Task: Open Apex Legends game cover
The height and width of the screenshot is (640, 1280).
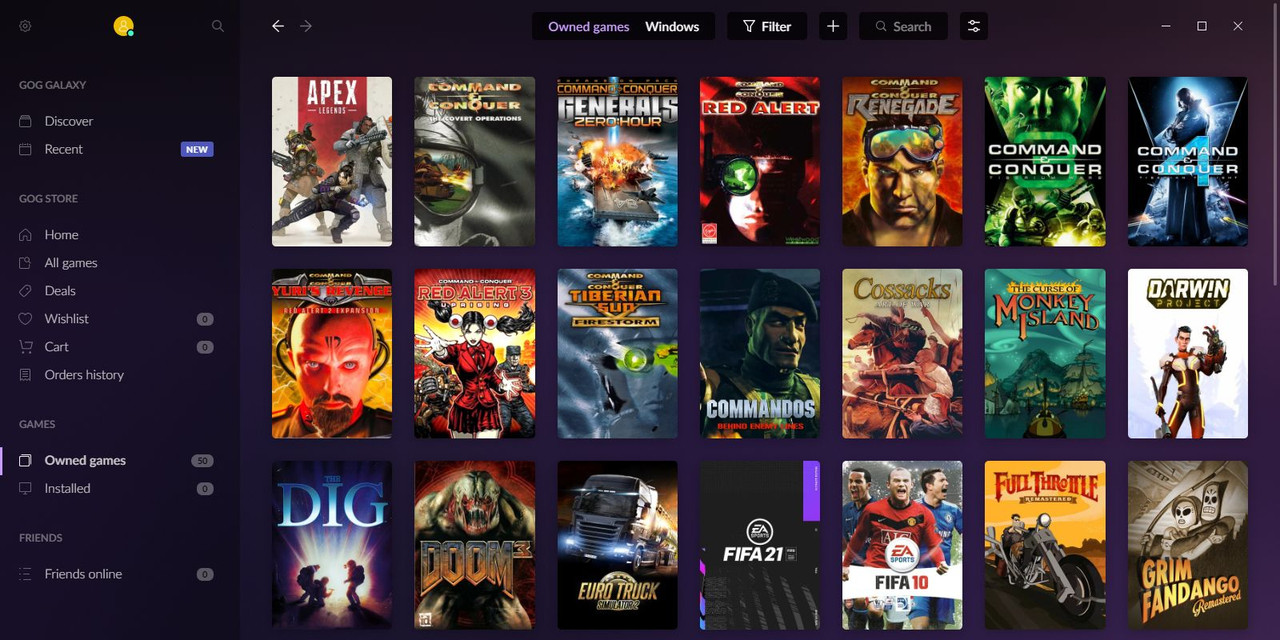Action: [x=332, y=161]
